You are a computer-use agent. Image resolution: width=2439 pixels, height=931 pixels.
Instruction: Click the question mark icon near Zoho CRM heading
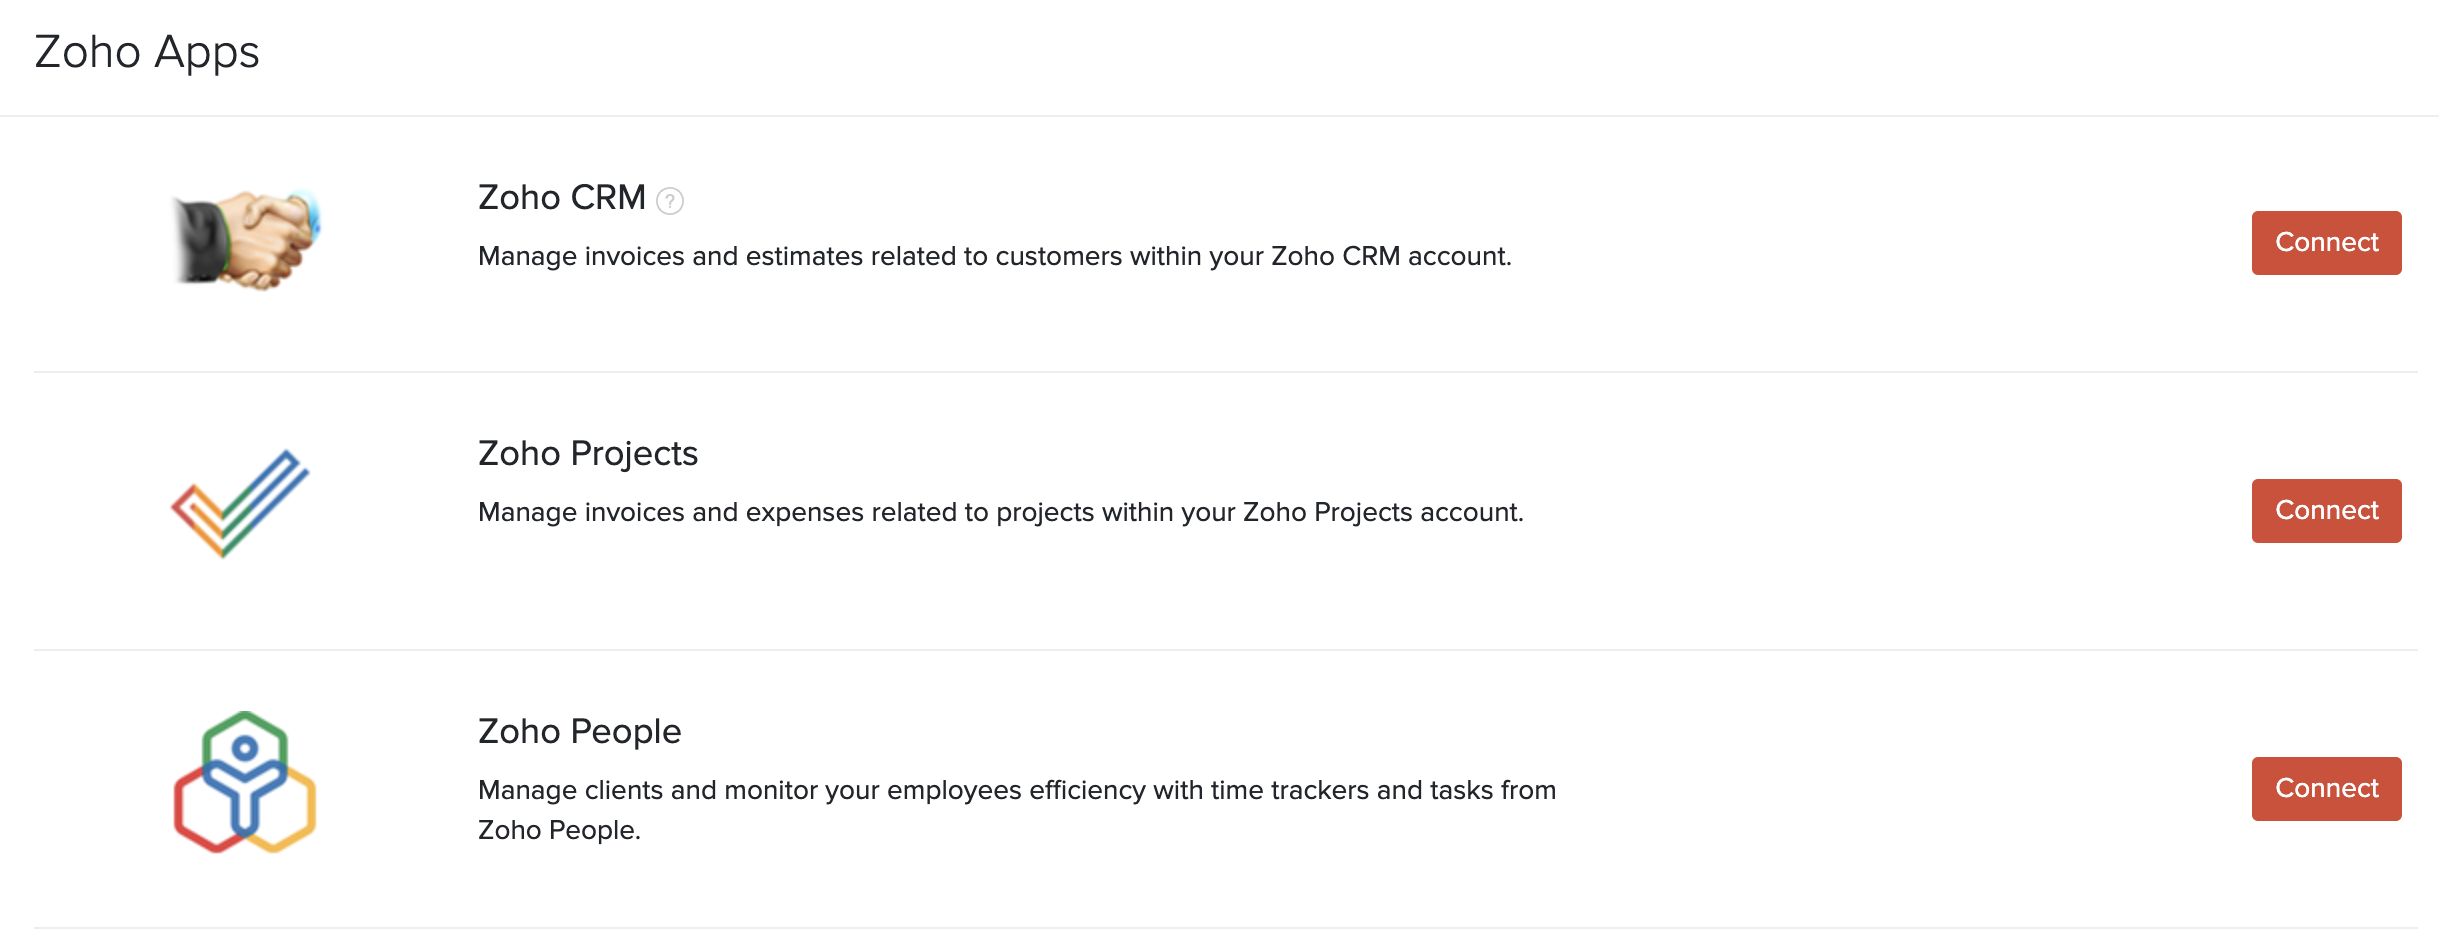click(669, 201)
